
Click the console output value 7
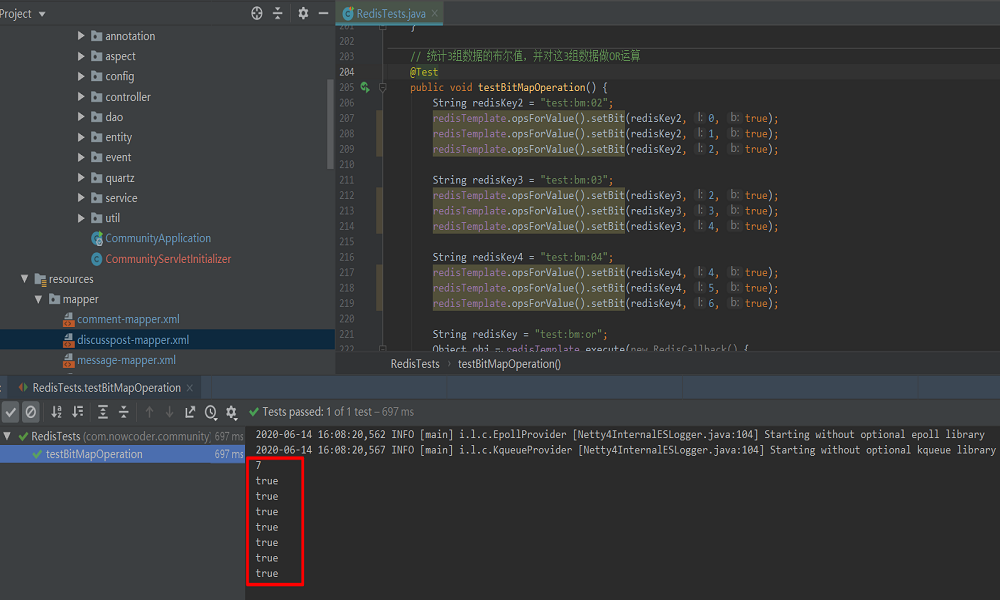(x=258, y=465)
